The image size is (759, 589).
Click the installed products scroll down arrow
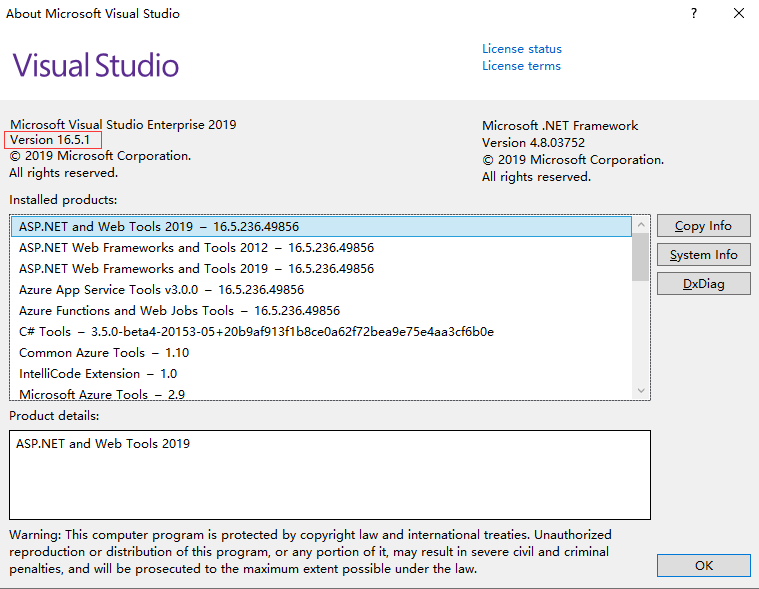(x=641, y=391)
